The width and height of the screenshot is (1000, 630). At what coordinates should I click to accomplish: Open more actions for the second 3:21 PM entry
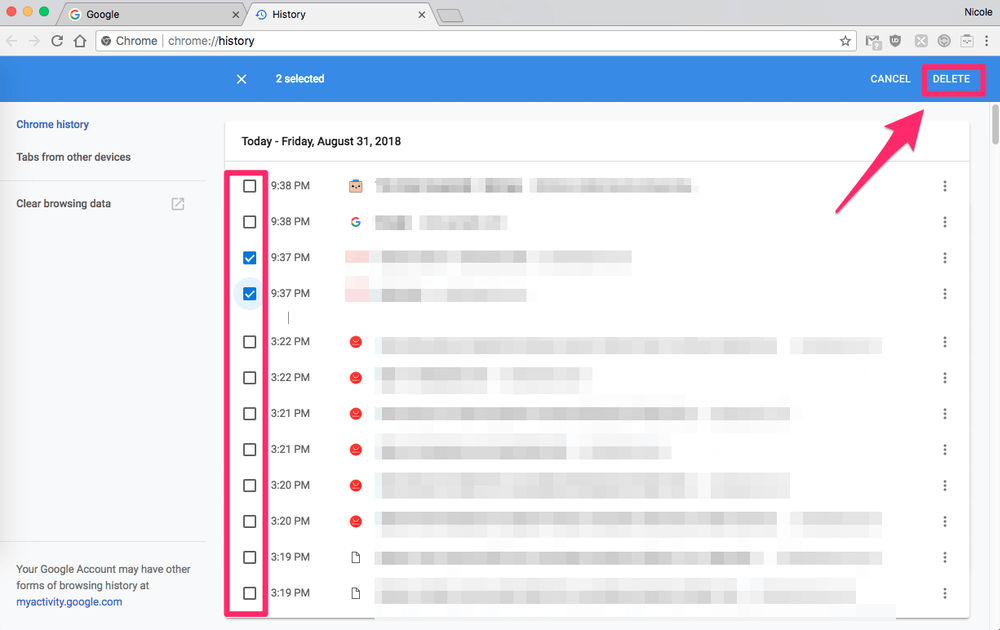click(945, 450)
